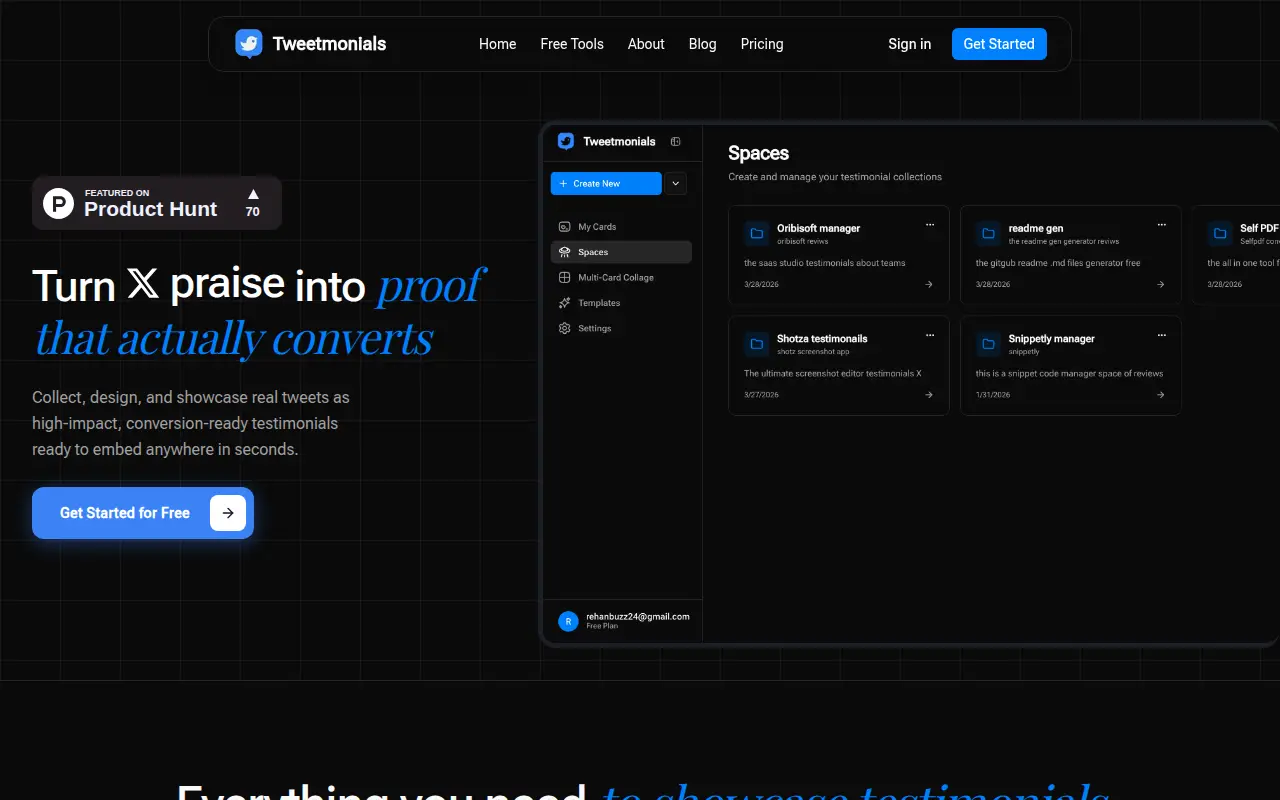Screen dimensions: 1280x800
Task: Click the Oribisoft manager title
Action: [819, 228]
